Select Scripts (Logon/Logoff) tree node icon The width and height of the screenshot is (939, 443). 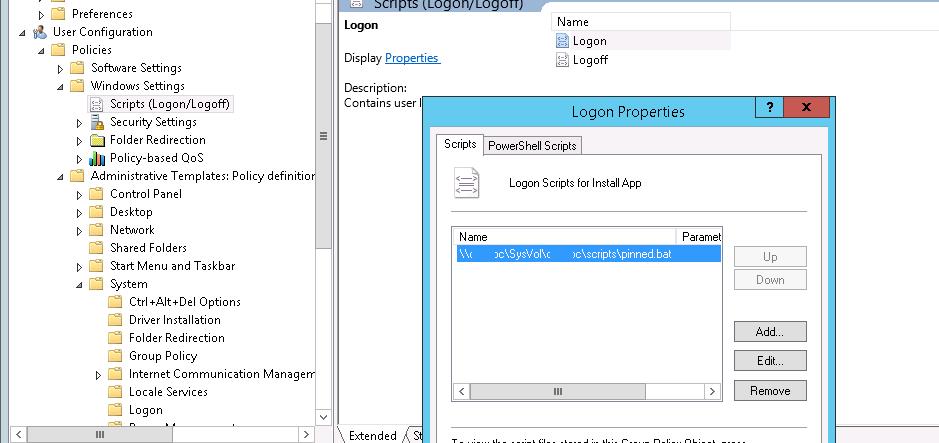click(x=97, y=104)
